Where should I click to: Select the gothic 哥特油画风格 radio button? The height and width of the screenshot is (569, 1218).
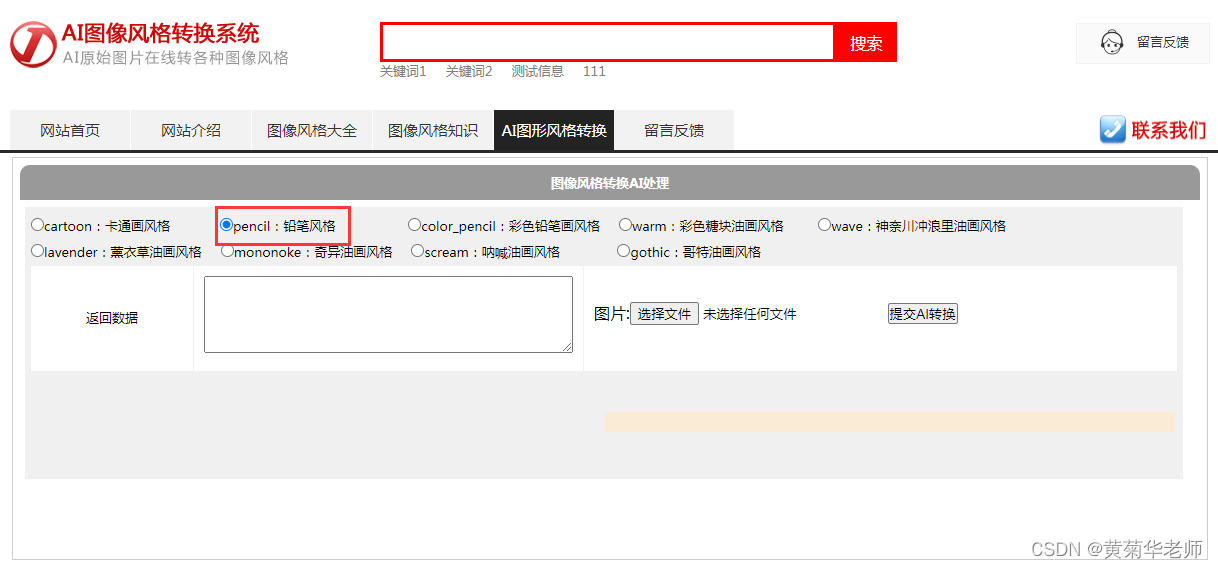[x=623, y=251]
